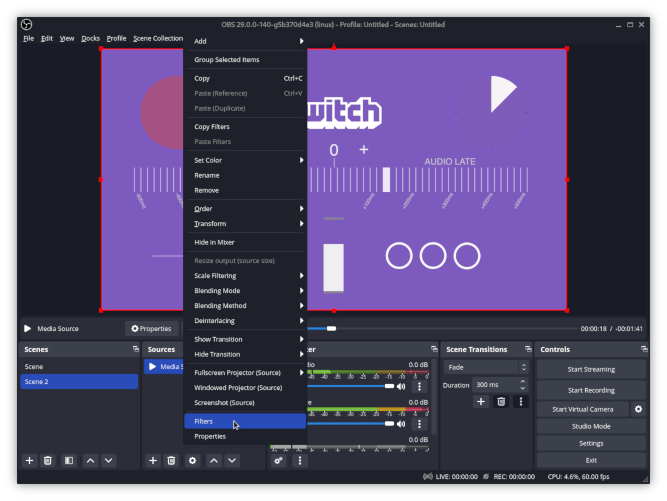
Task: Pop out the Controls dock
Action: 644,349
